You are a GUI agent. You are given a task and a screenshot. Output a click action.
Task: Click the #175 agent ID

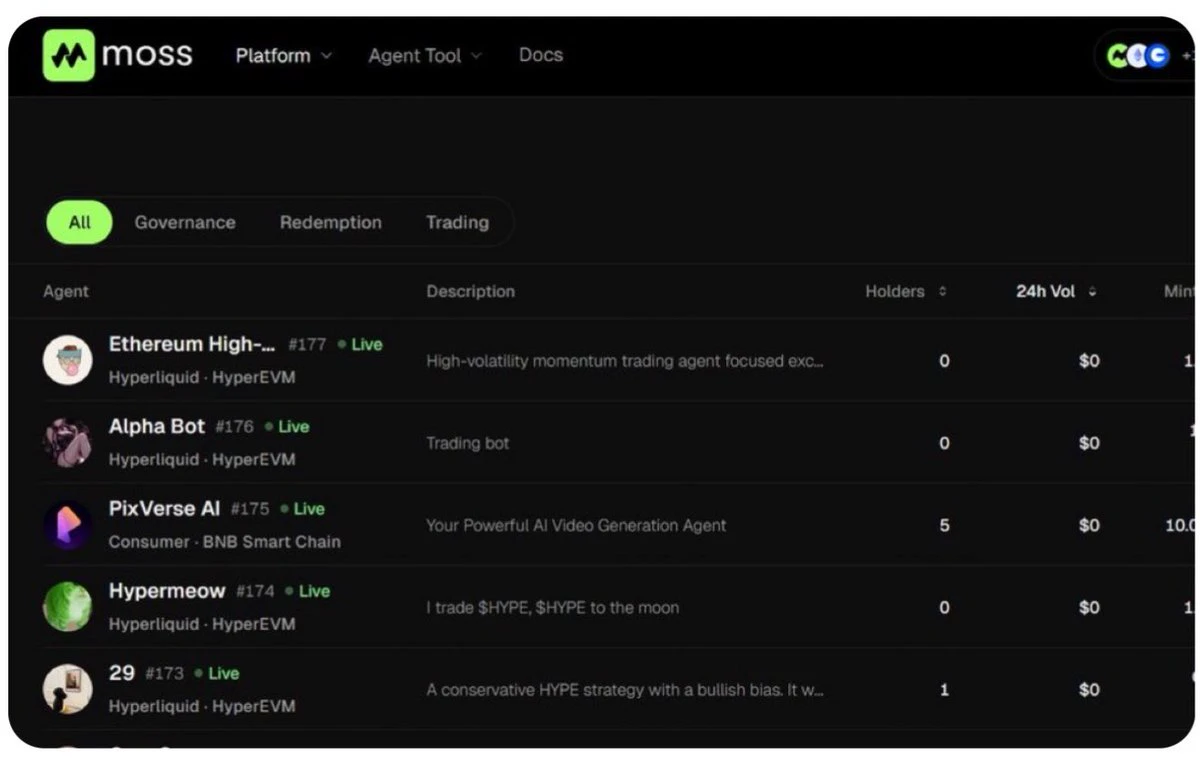click(x=250, y=509)
